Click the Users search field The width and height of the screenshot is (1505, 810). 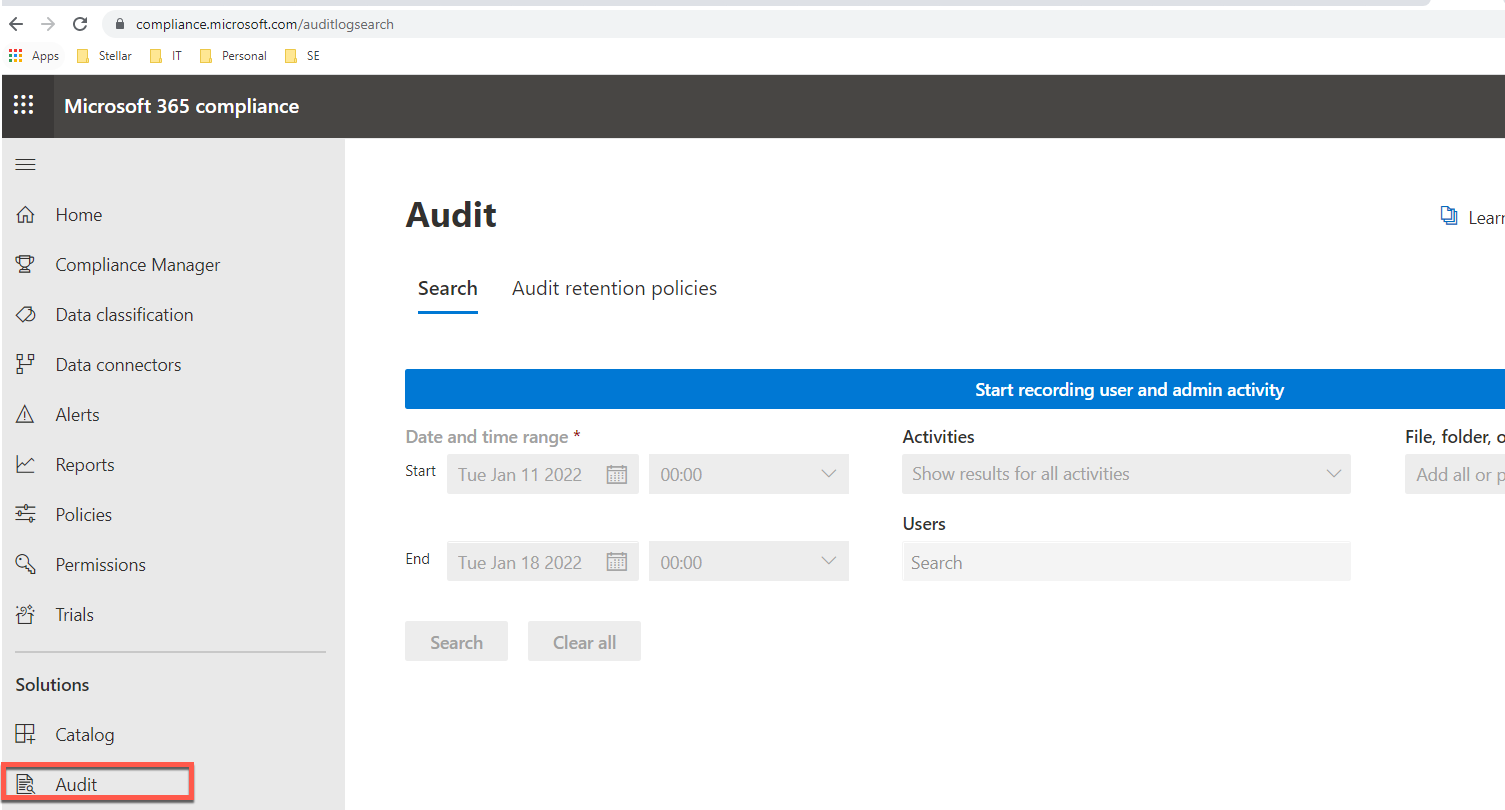1125,563
